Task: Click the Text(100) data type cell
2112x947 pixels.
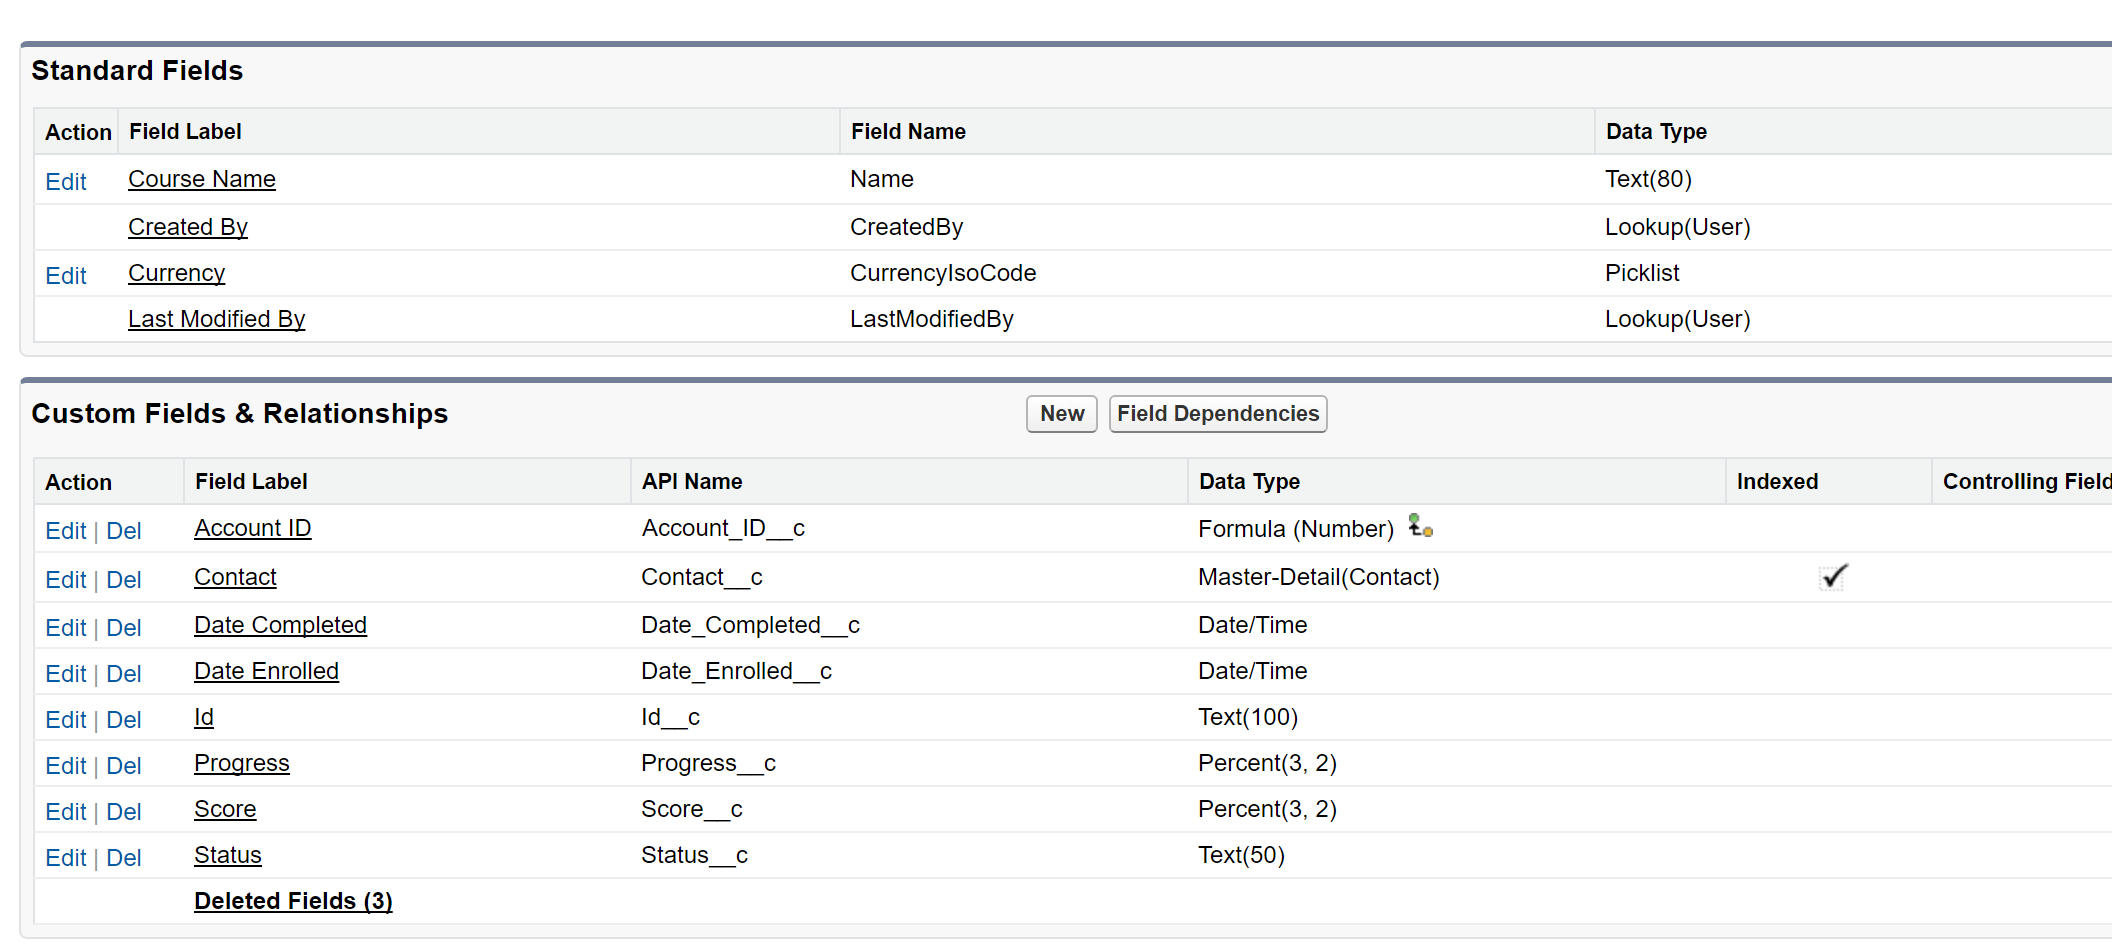Action: coord(1248,717)
